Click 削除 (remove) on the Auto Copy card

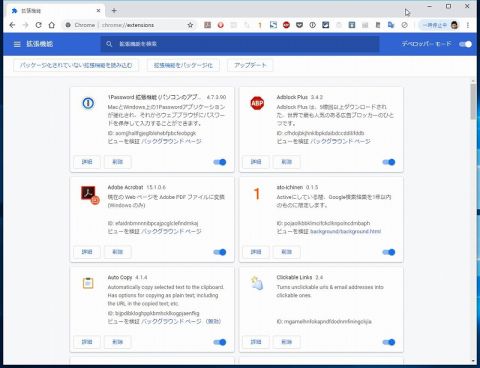[x=118, y=342]
